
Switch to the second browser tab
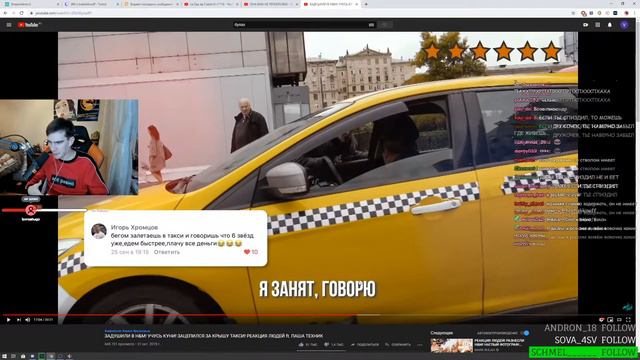(91, 4)
